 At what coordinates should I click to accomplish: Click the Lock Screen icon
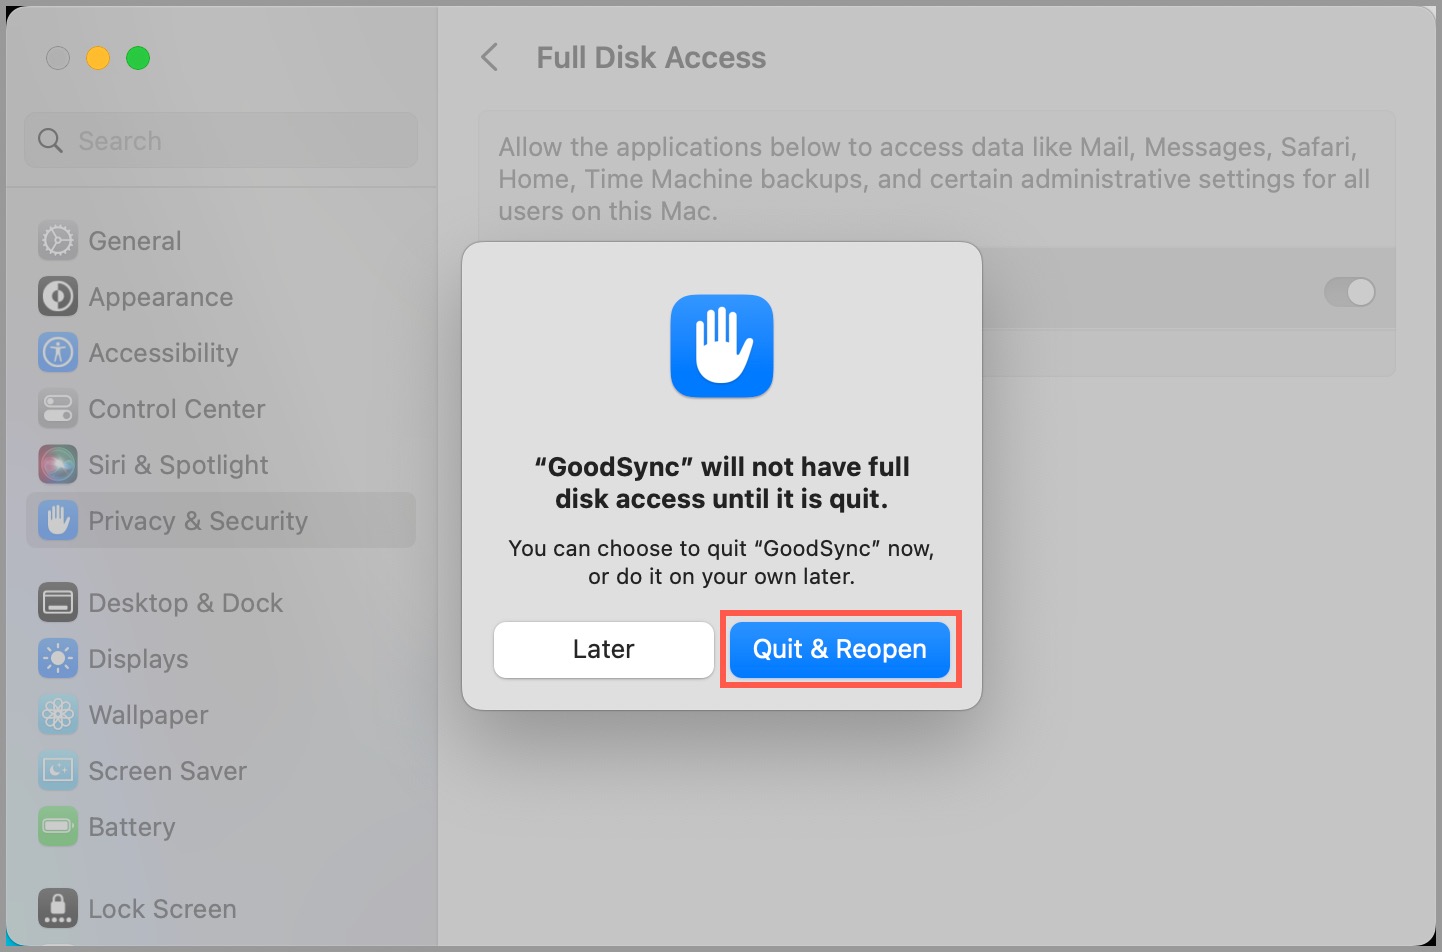(x=58, y=909)
